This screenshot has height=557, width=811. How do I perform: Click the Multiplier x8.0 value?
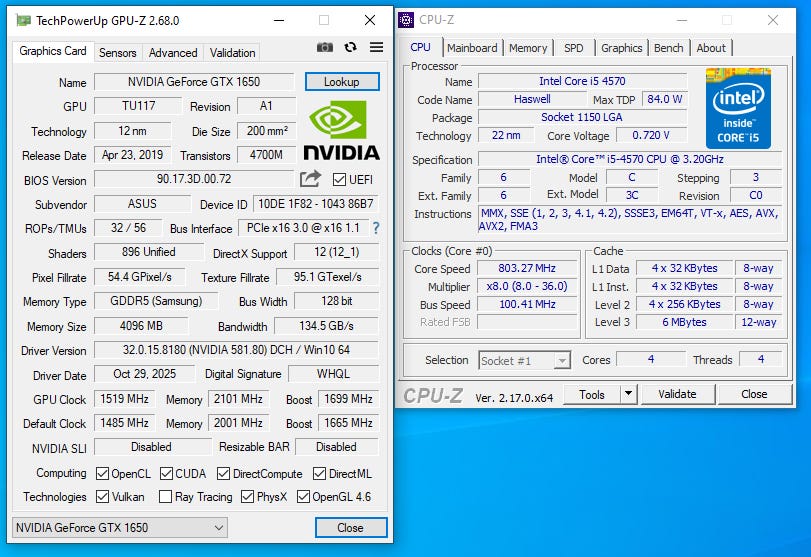coord(527,287)
